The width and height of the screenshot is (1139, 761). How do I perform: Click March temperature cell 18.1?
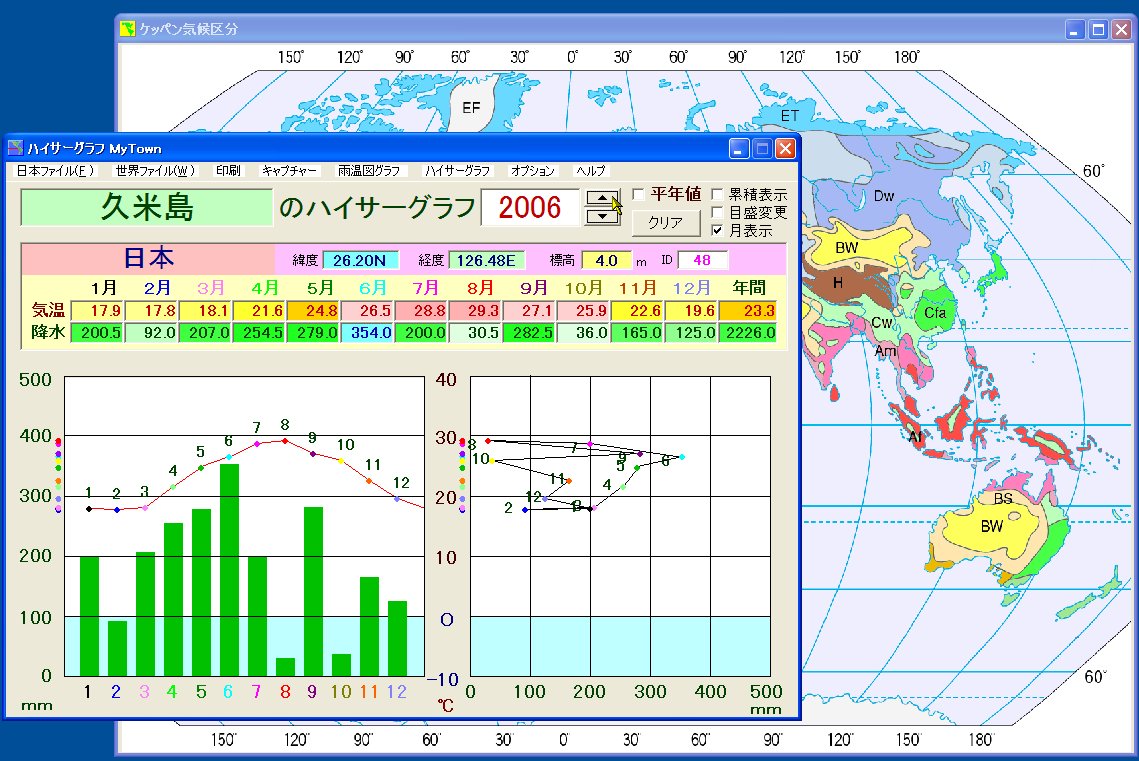coord(205,311)
